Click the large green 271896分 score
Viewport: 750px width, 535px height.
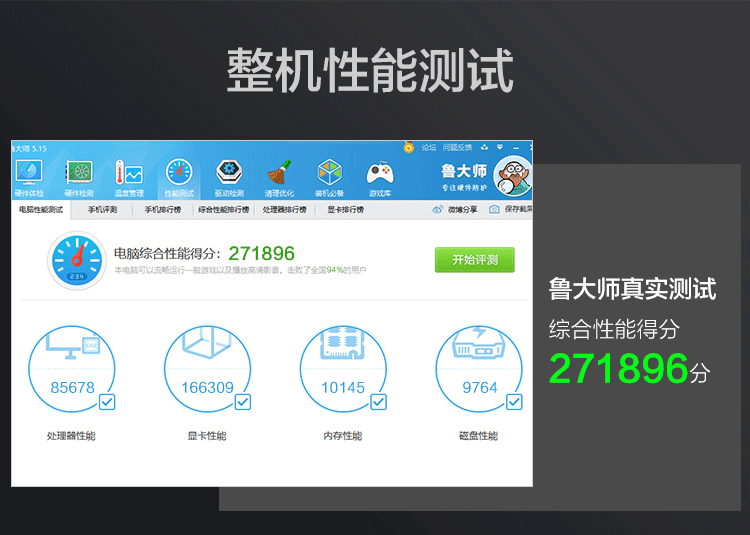pyautogui.click(x=629, y=368)
